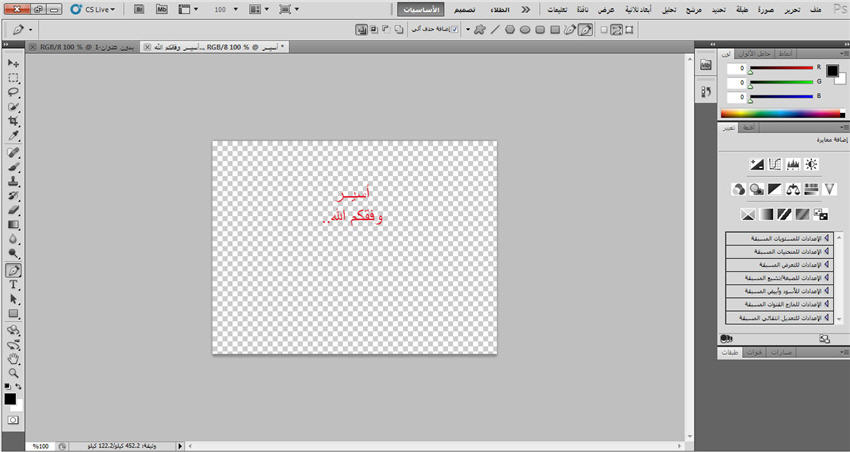Viewport: 850px width, 452px height.
Task: Select the Pen tool in toolbox
Action: point(13,270)
